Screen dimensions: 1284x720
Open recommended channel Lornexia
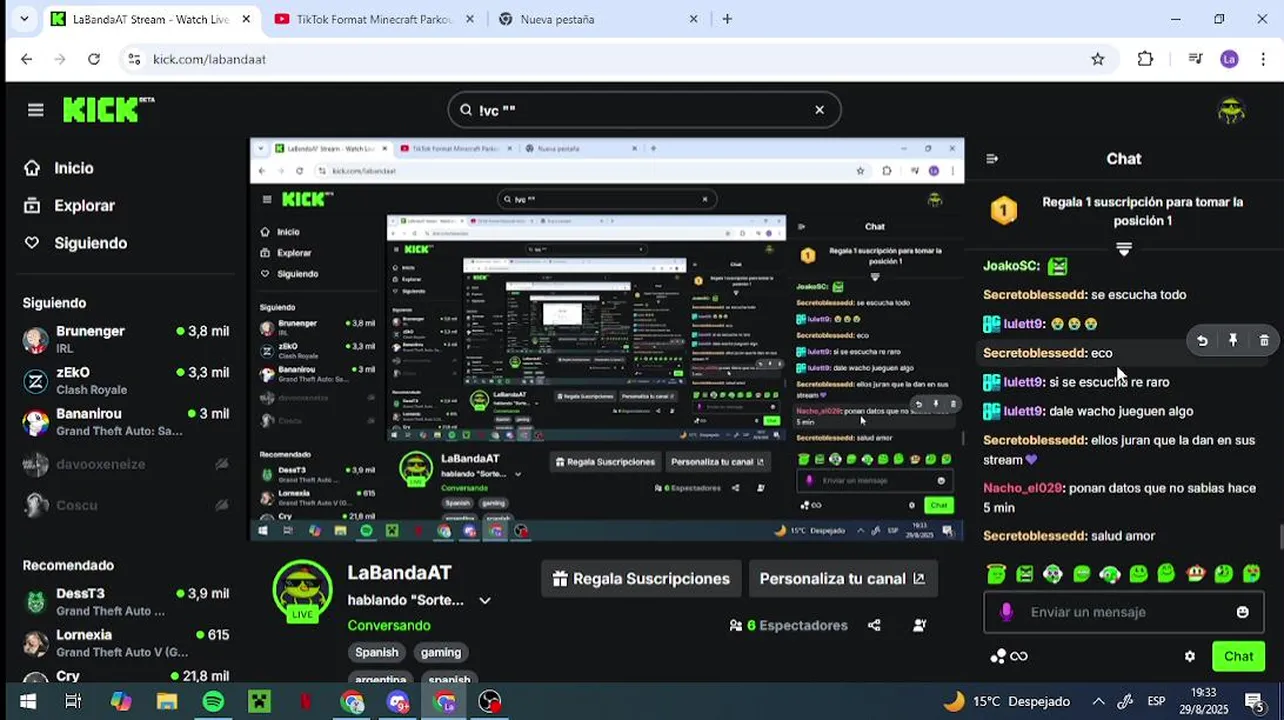coord(126,643)
